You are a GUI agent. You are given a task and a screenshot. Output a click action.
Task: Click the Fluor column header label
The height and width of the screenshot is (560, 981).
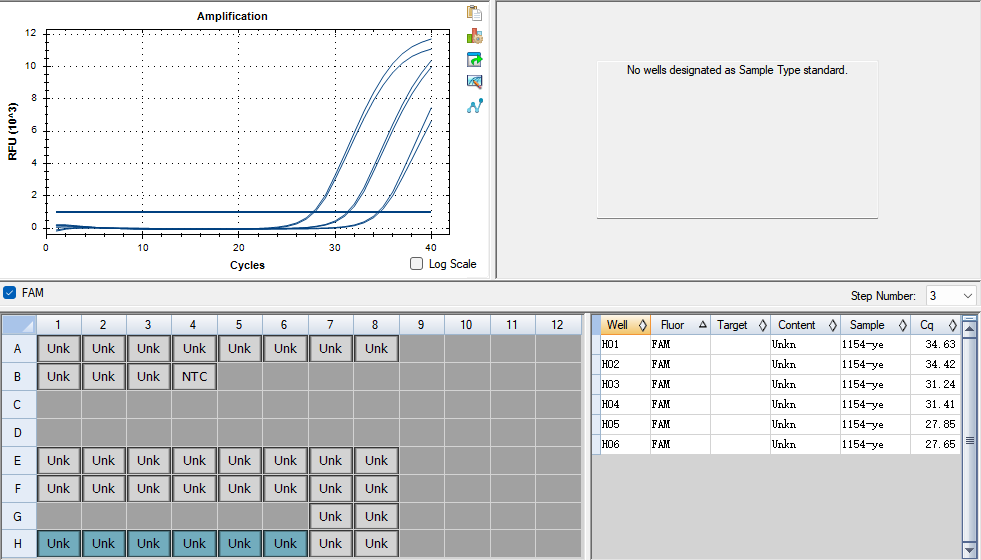(x=673, y=325)
